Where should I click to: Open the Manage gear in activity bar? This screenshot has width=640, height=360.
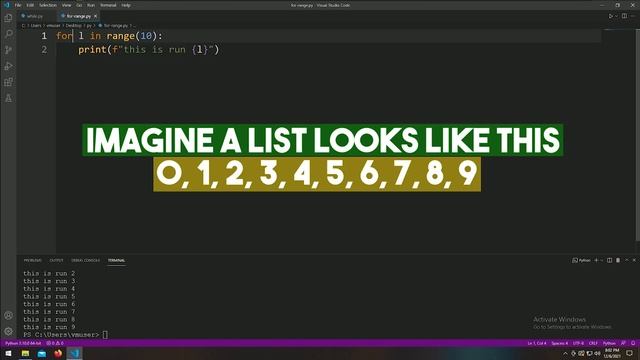tap(8, 331)
